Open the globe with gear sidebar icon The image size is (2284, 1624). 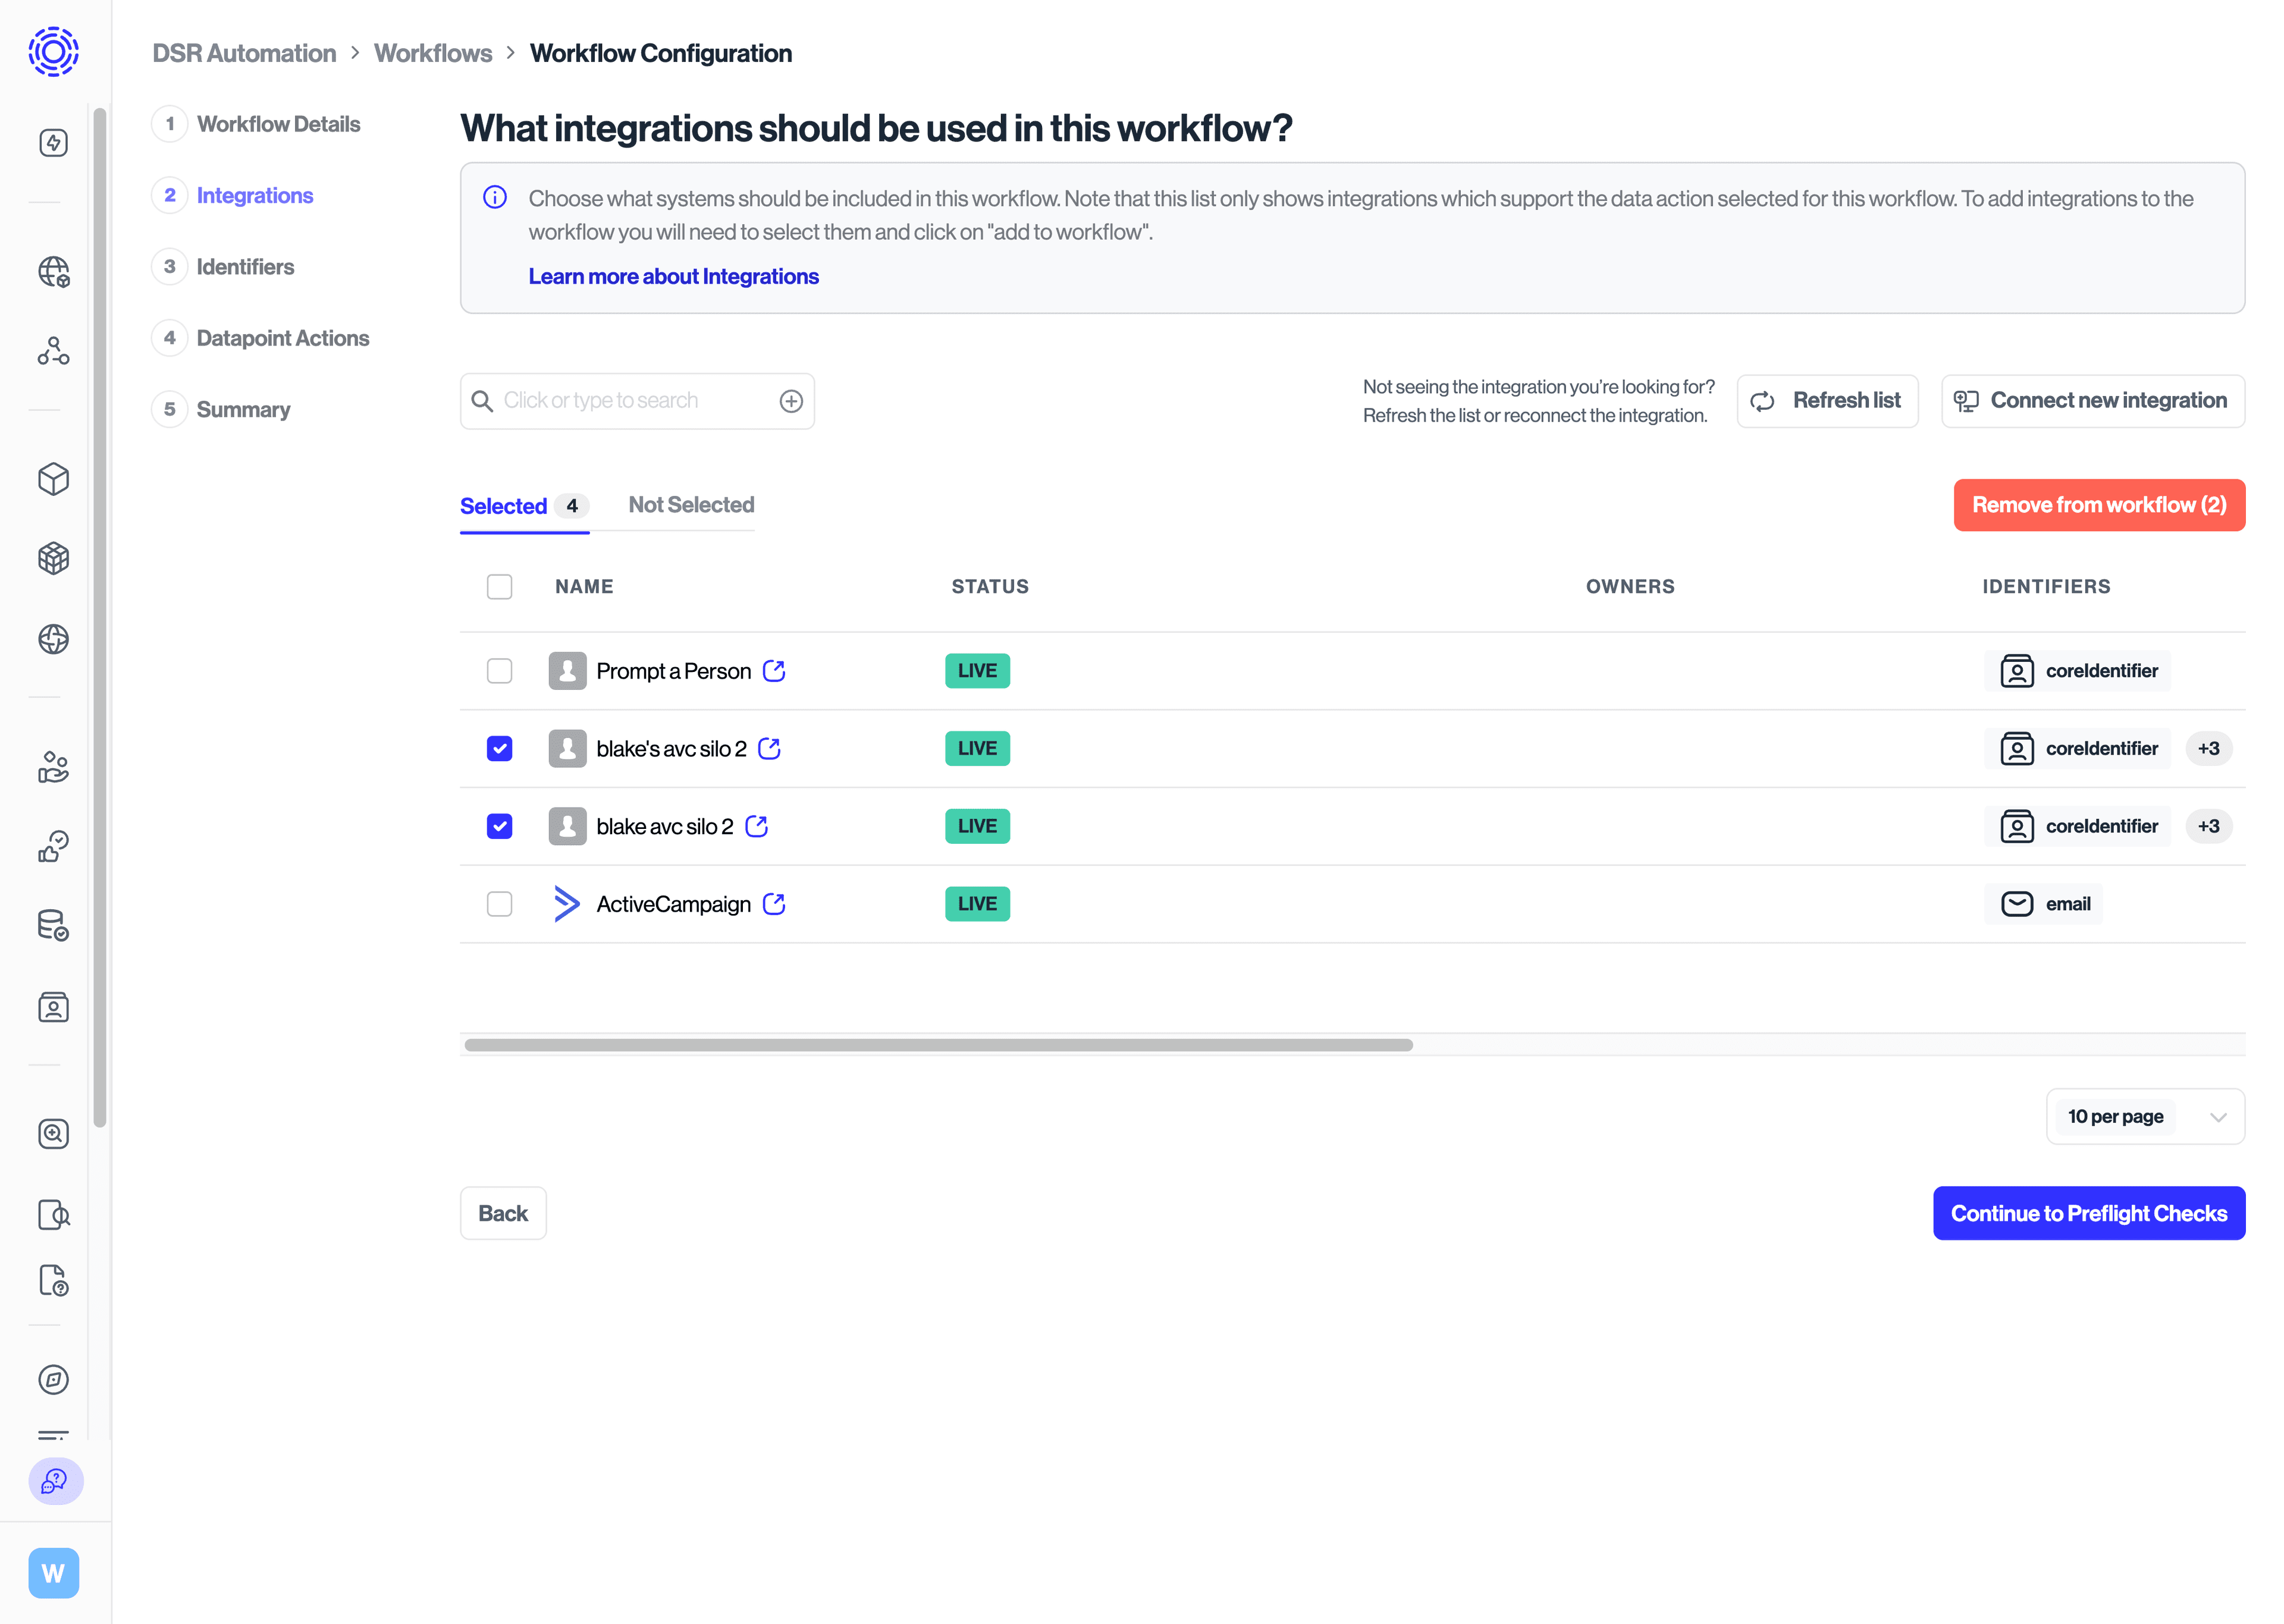click(x=53, y=271)
